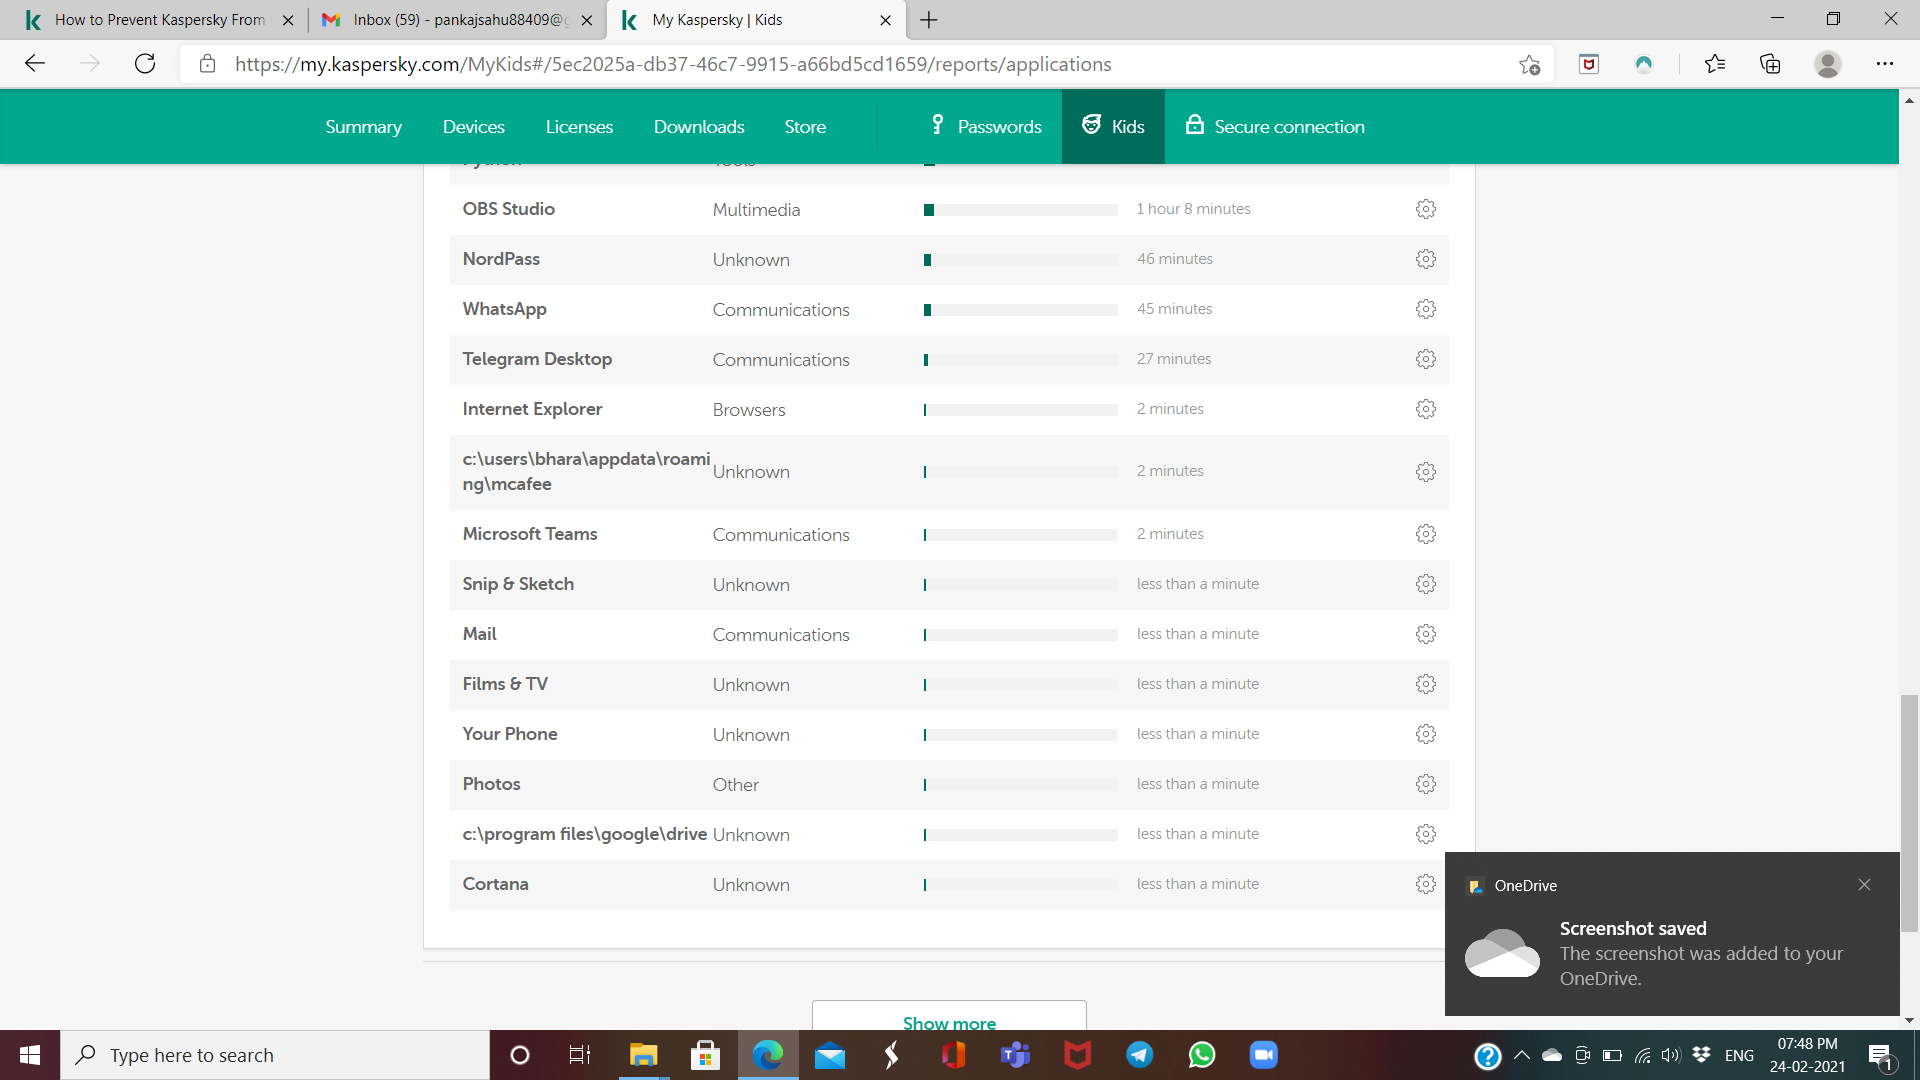Screen dimensions: 1920x1080
Task: Switch to the Devices tab
Action: [x=473, y=127]
